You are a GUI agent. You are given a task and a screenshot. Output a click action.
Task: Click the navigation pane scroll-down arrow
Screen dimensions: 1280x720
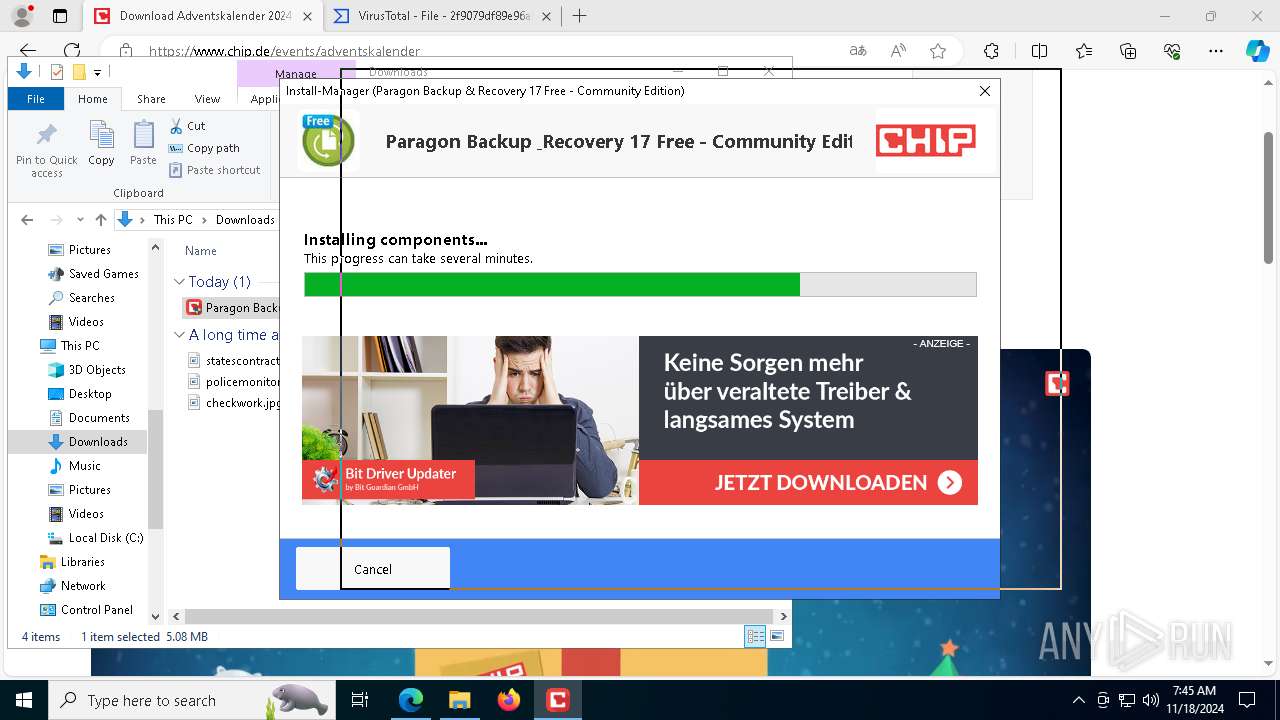tap(155, 617)
